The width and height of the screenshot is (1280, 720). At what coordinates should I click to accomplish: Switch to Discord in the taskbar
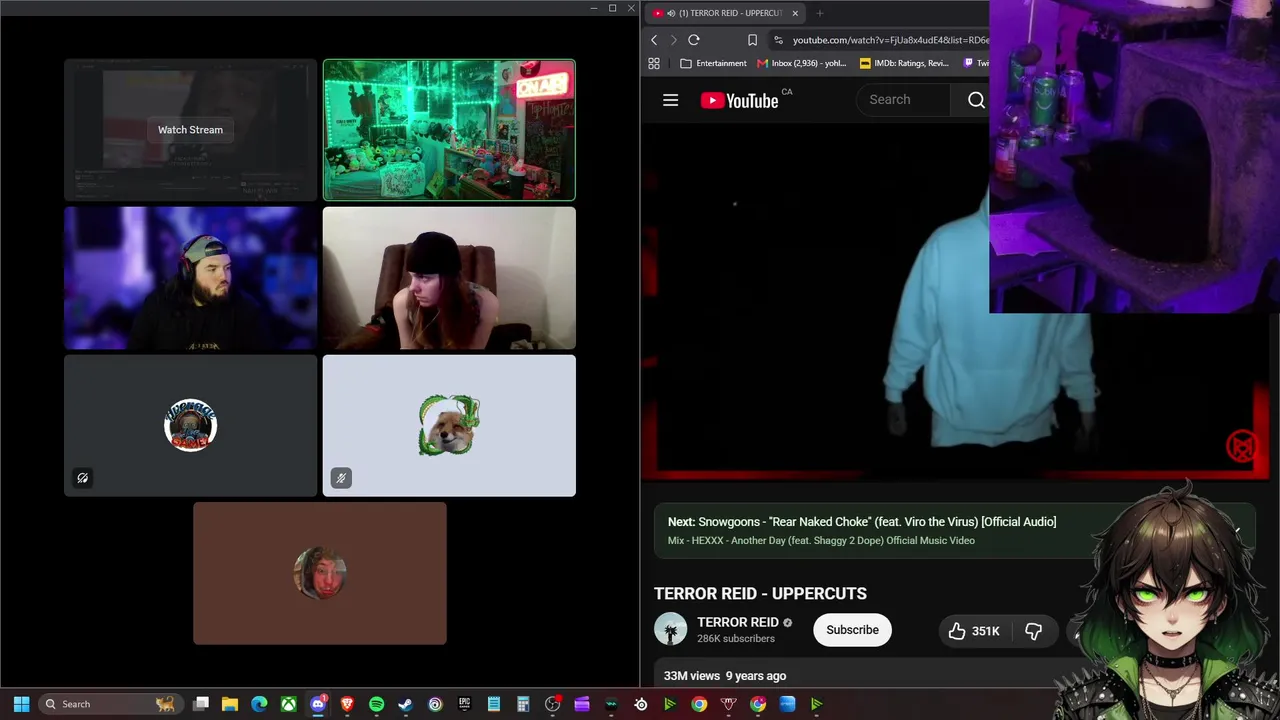click(x=318, y=704)
